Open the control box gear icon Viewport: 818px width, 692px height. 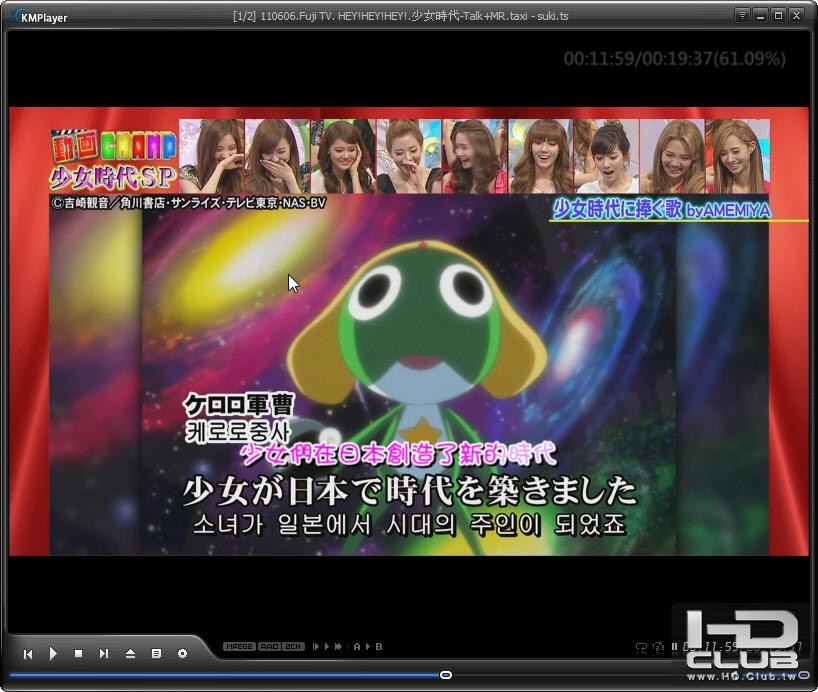(x=182, y=653)
